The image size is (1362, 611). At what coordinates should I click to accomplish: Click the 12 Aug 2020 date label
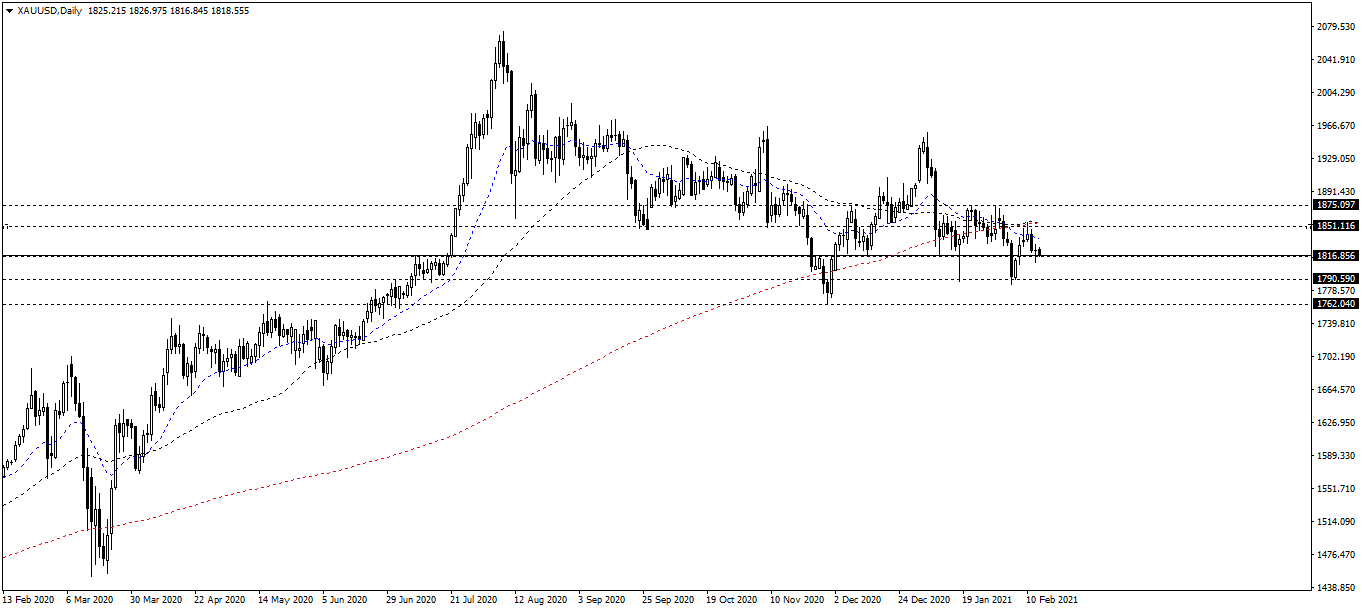[x=540, y=601]
